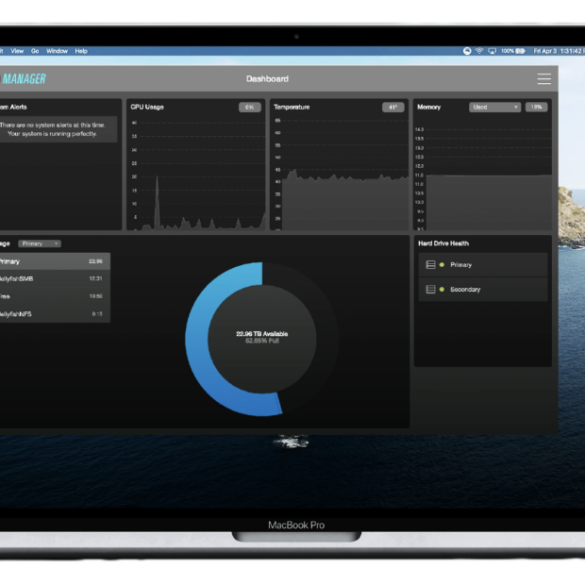Click the Temperature graph area
This screenshot has width=585, height=585.
click(345, 203)
